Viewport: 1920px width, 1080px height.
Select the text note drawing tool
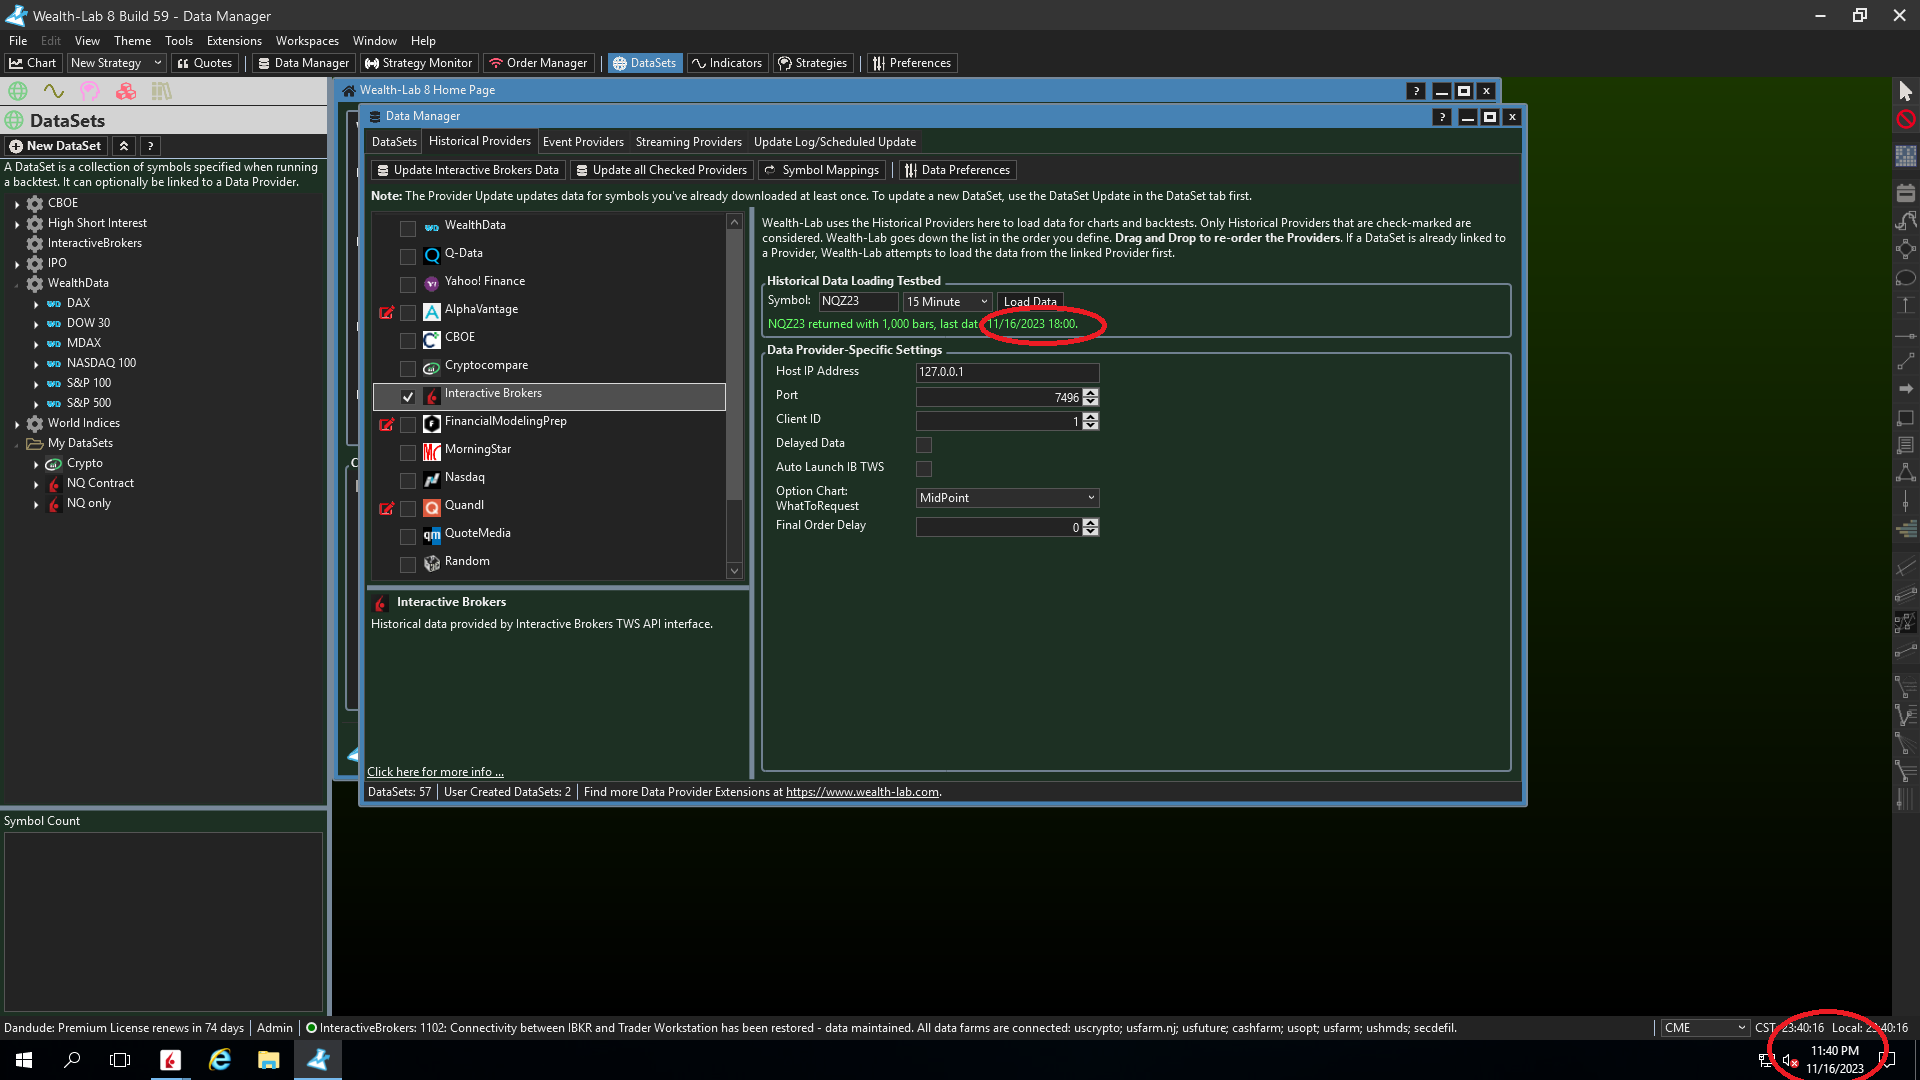(1906, 445)
